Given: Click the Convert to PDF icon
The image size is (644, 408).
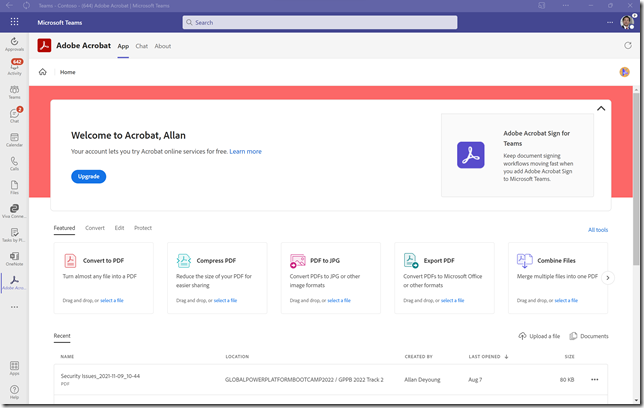Looking at the screenshot, I should click(70, 261).
